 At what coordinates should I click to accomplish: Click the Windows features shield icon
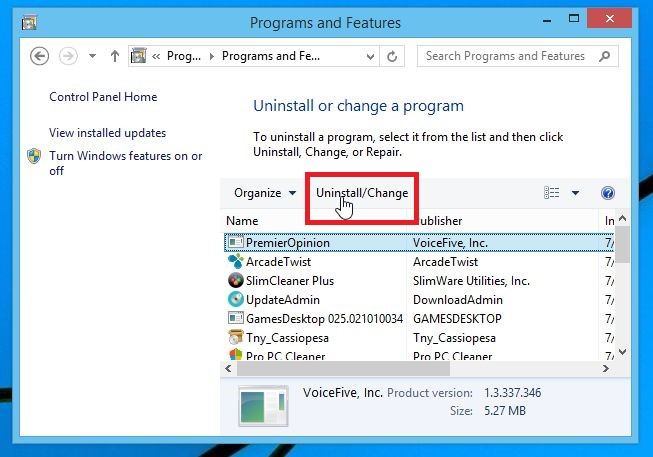tap(34, 156)
